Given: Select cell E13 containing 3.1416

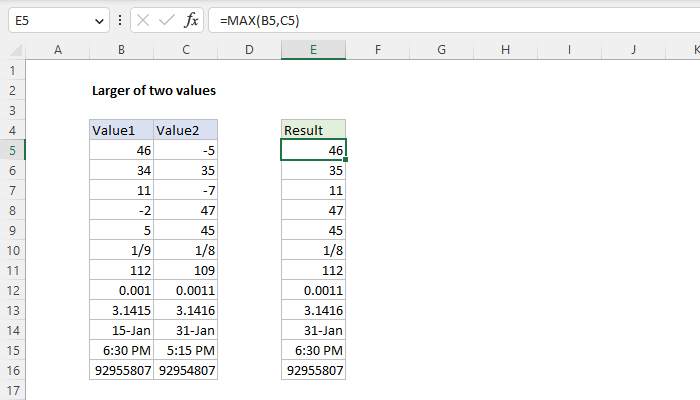Looking at the screenshot, I should (x=313, y=310).
